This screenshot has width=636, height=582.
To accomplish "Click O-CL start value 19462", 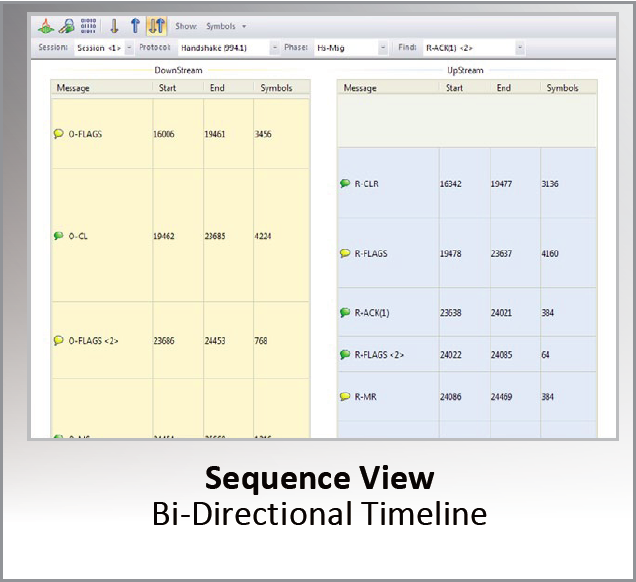I will click(x=164, y=236).
